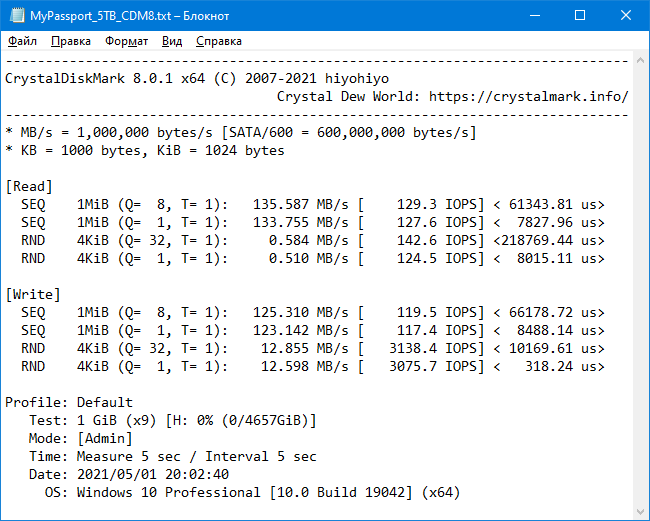Click the 0.584 MB/s value

pyautogui.click(x=308, y=240)
